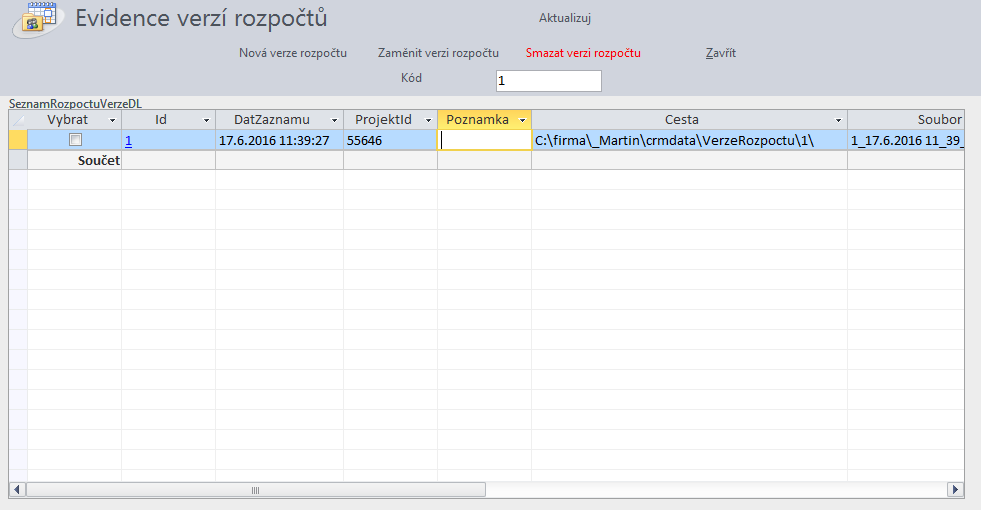Click the budget versions form logo icon
This screenshot has height=510, width=981.
[x=38, y=20]
